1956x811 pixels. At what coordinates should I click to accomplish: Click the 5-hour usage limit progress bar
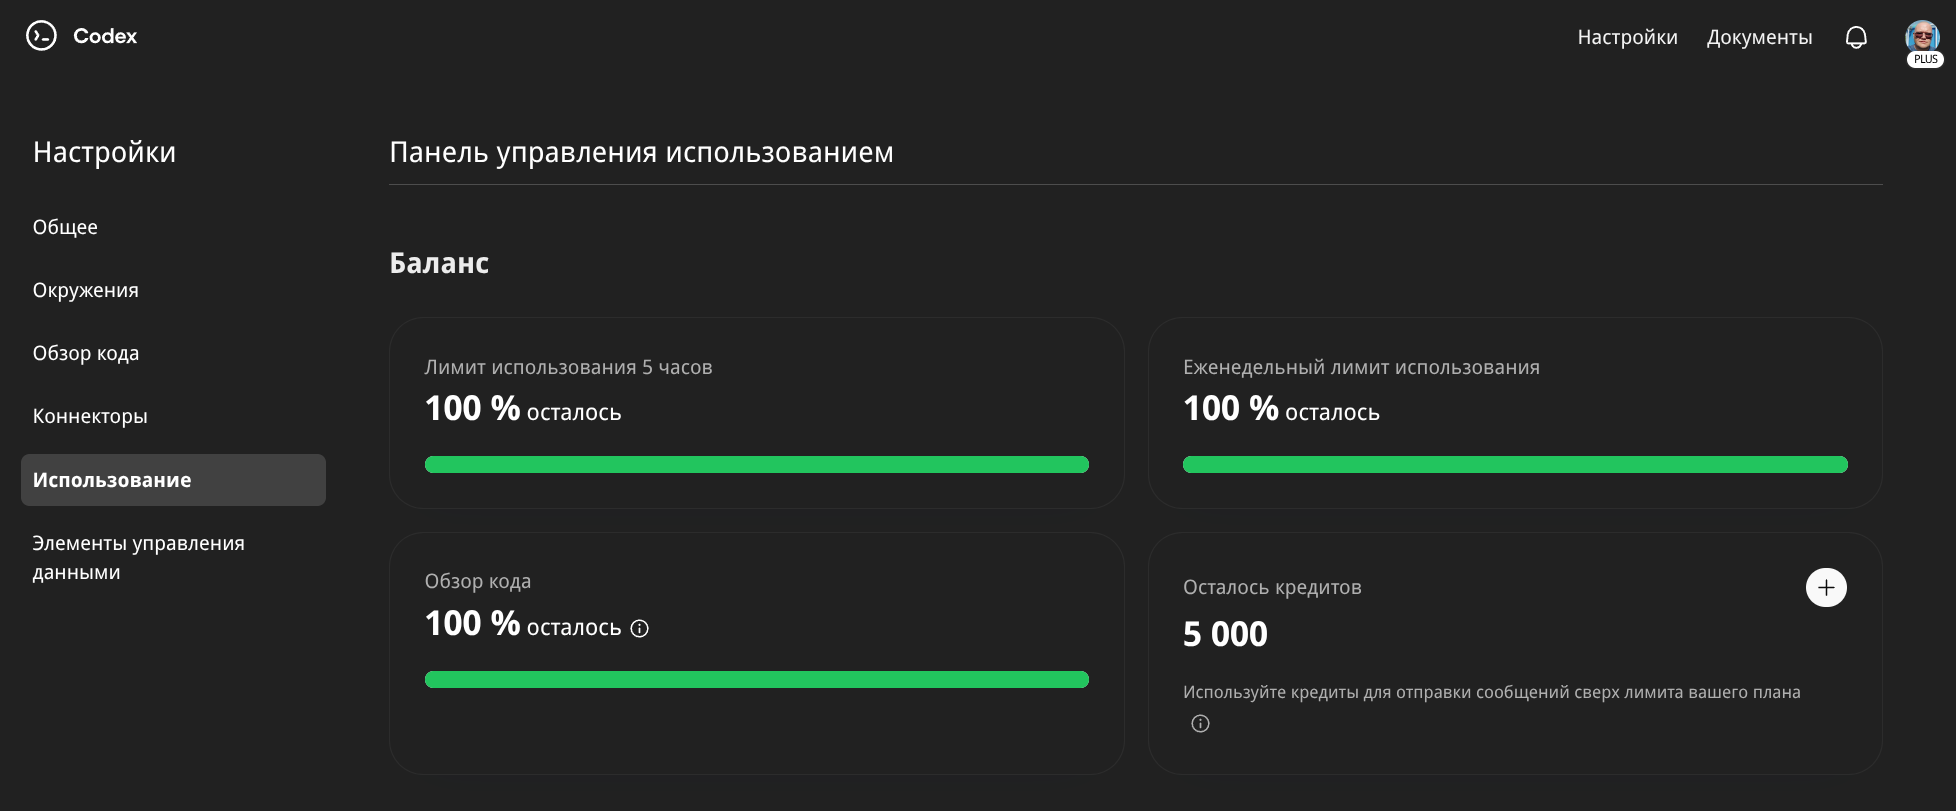tap(756, 464)
